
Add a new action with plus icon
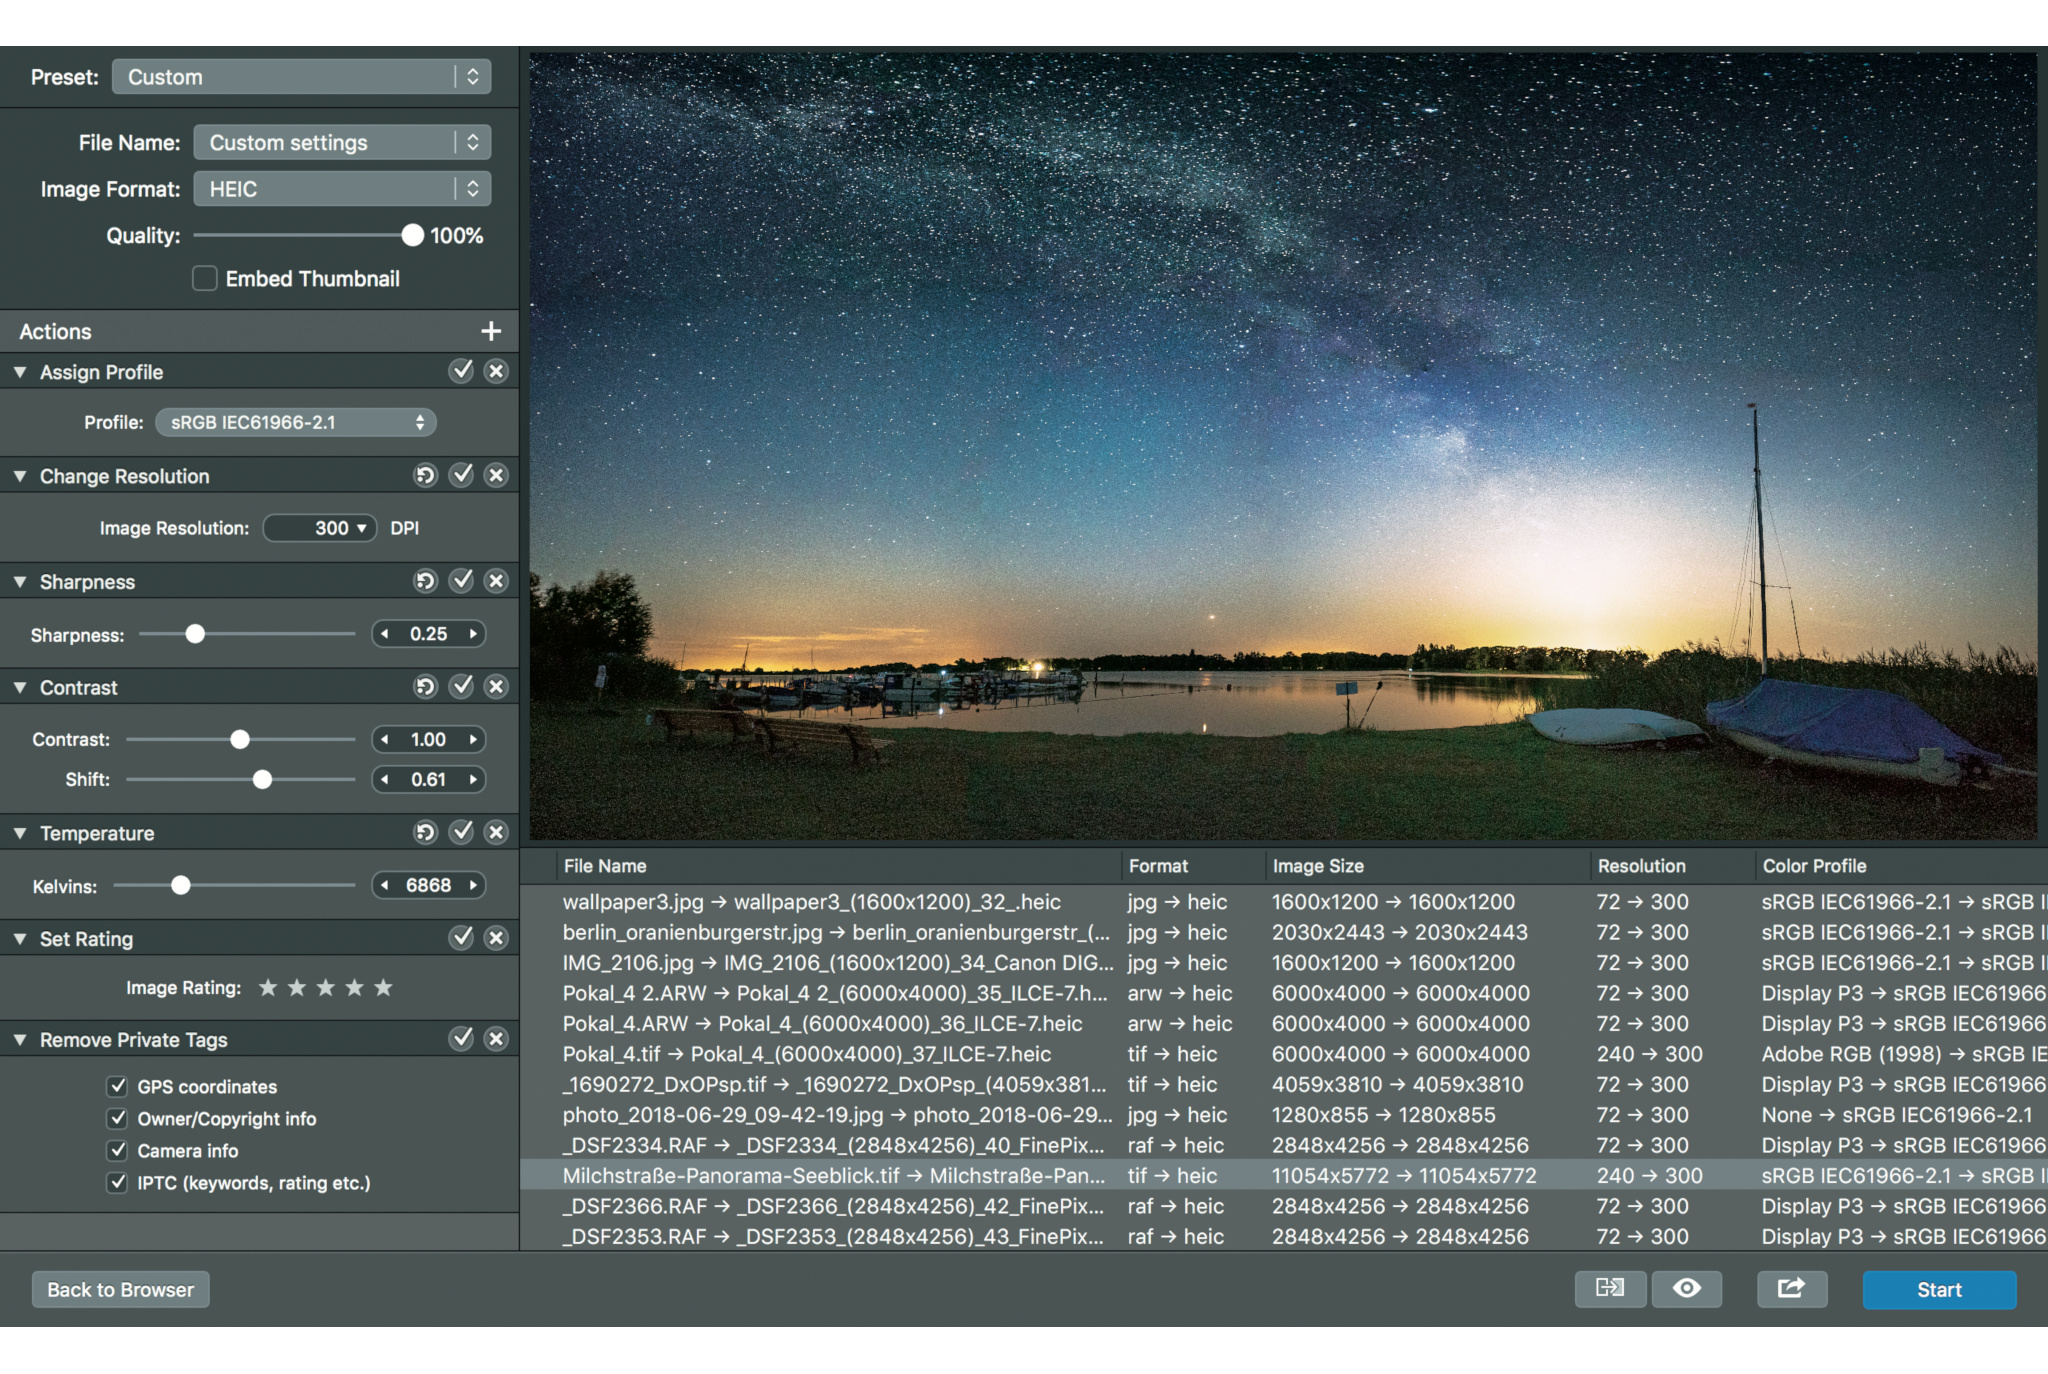490,331
